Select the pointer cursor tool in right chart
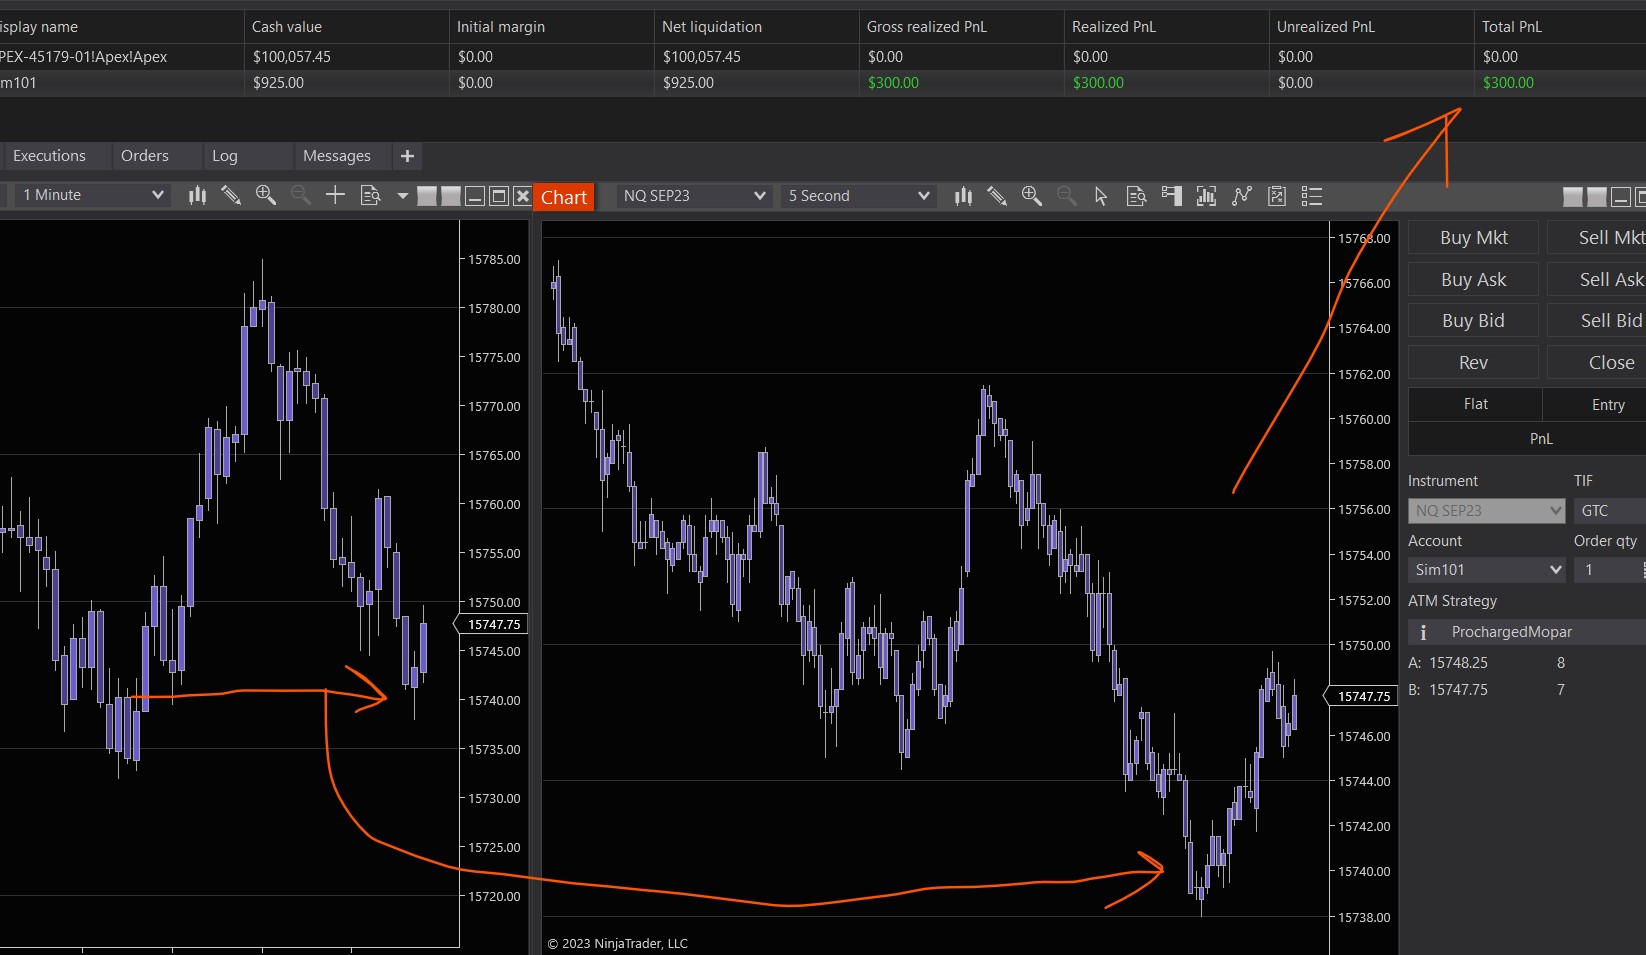The width and height of the screenshot is (1646, 955). (x=1101, y=196)
